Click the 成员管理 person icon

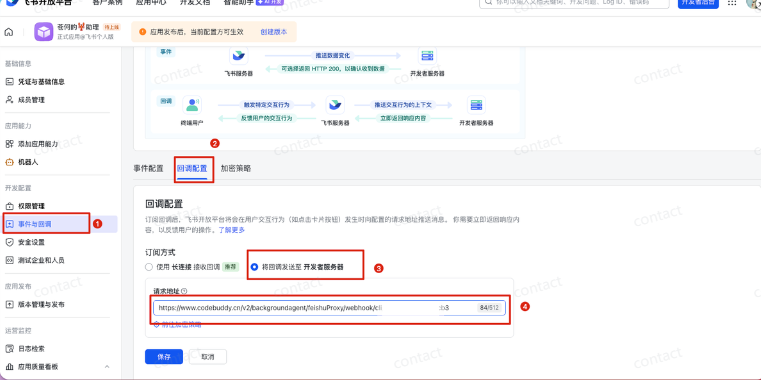coord(9,99)
